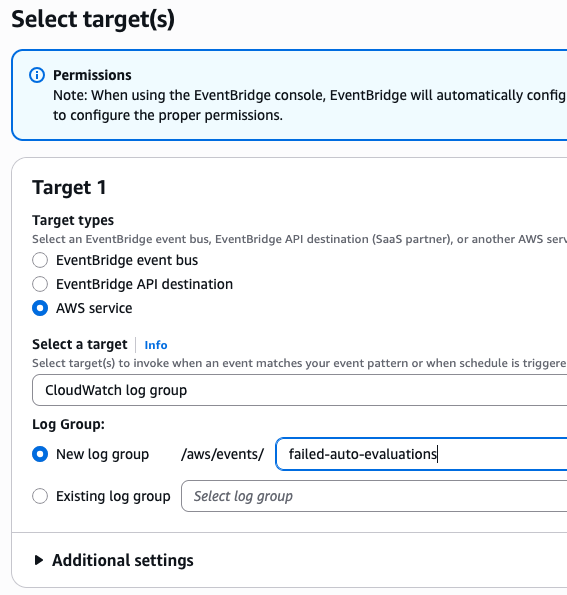Select the AWS service radio button
Viewport: 567px width, 595px height.
click(40, 308)
